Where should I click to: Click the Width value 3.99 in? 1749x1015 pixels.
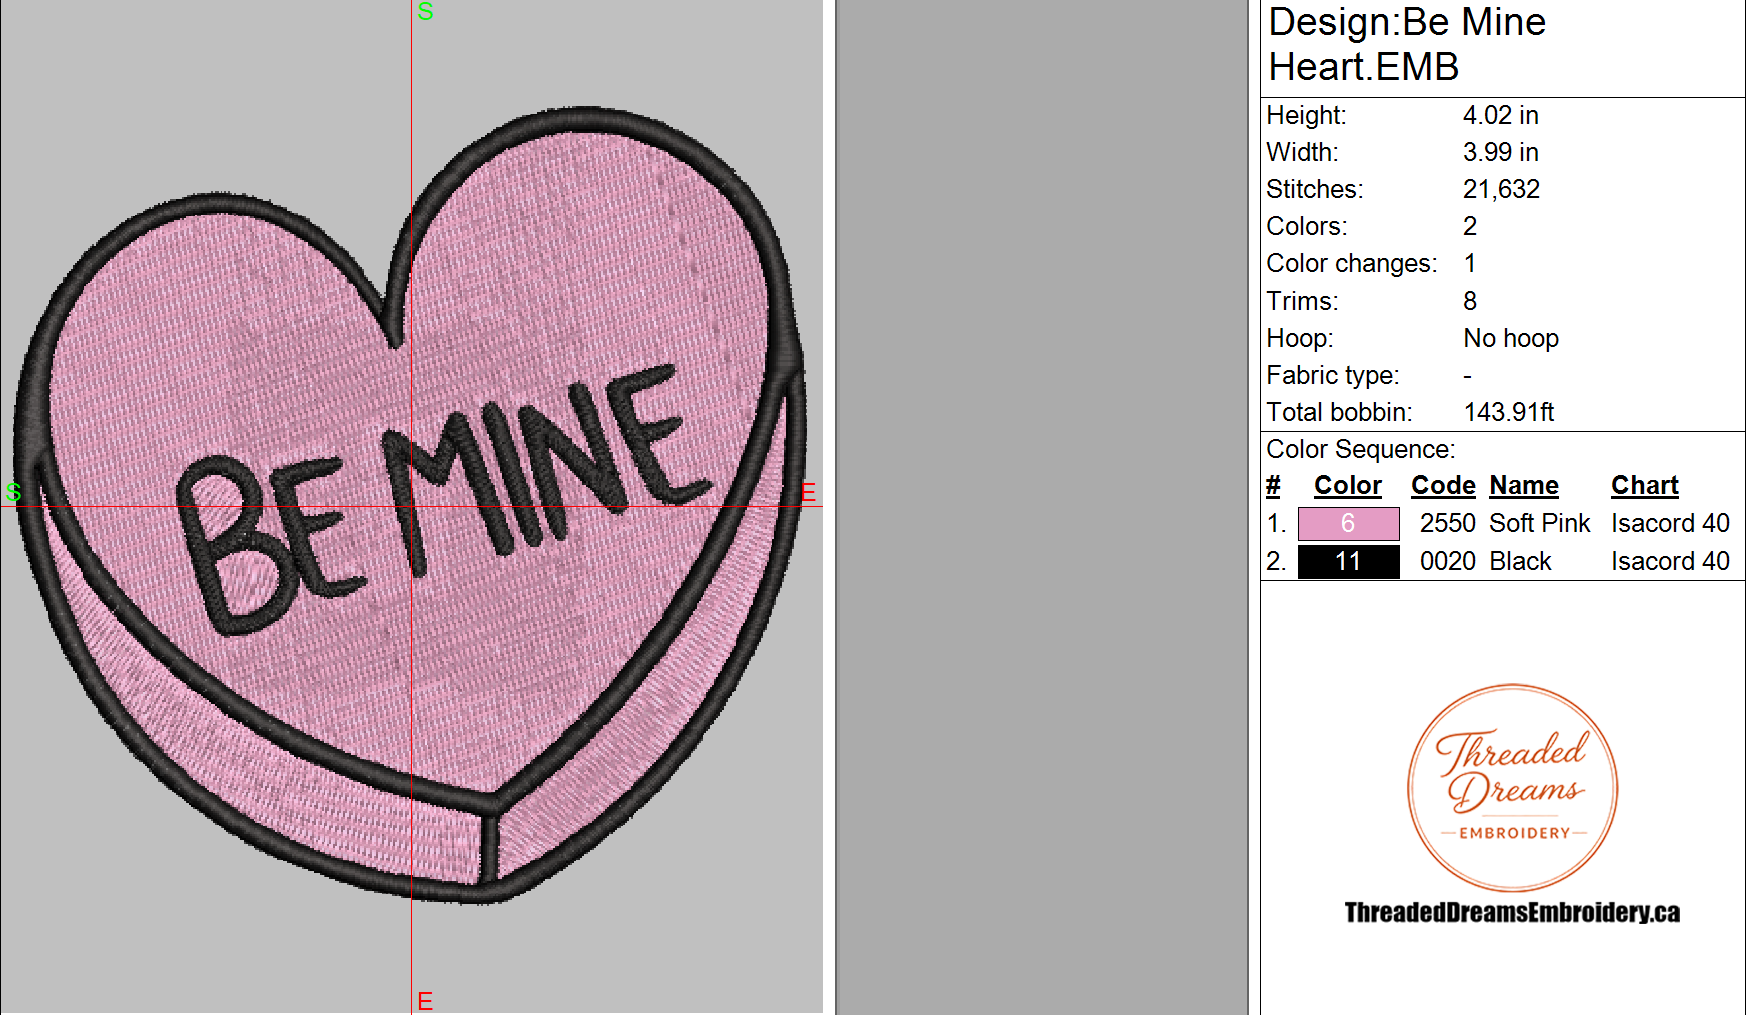coord(1500,152)
